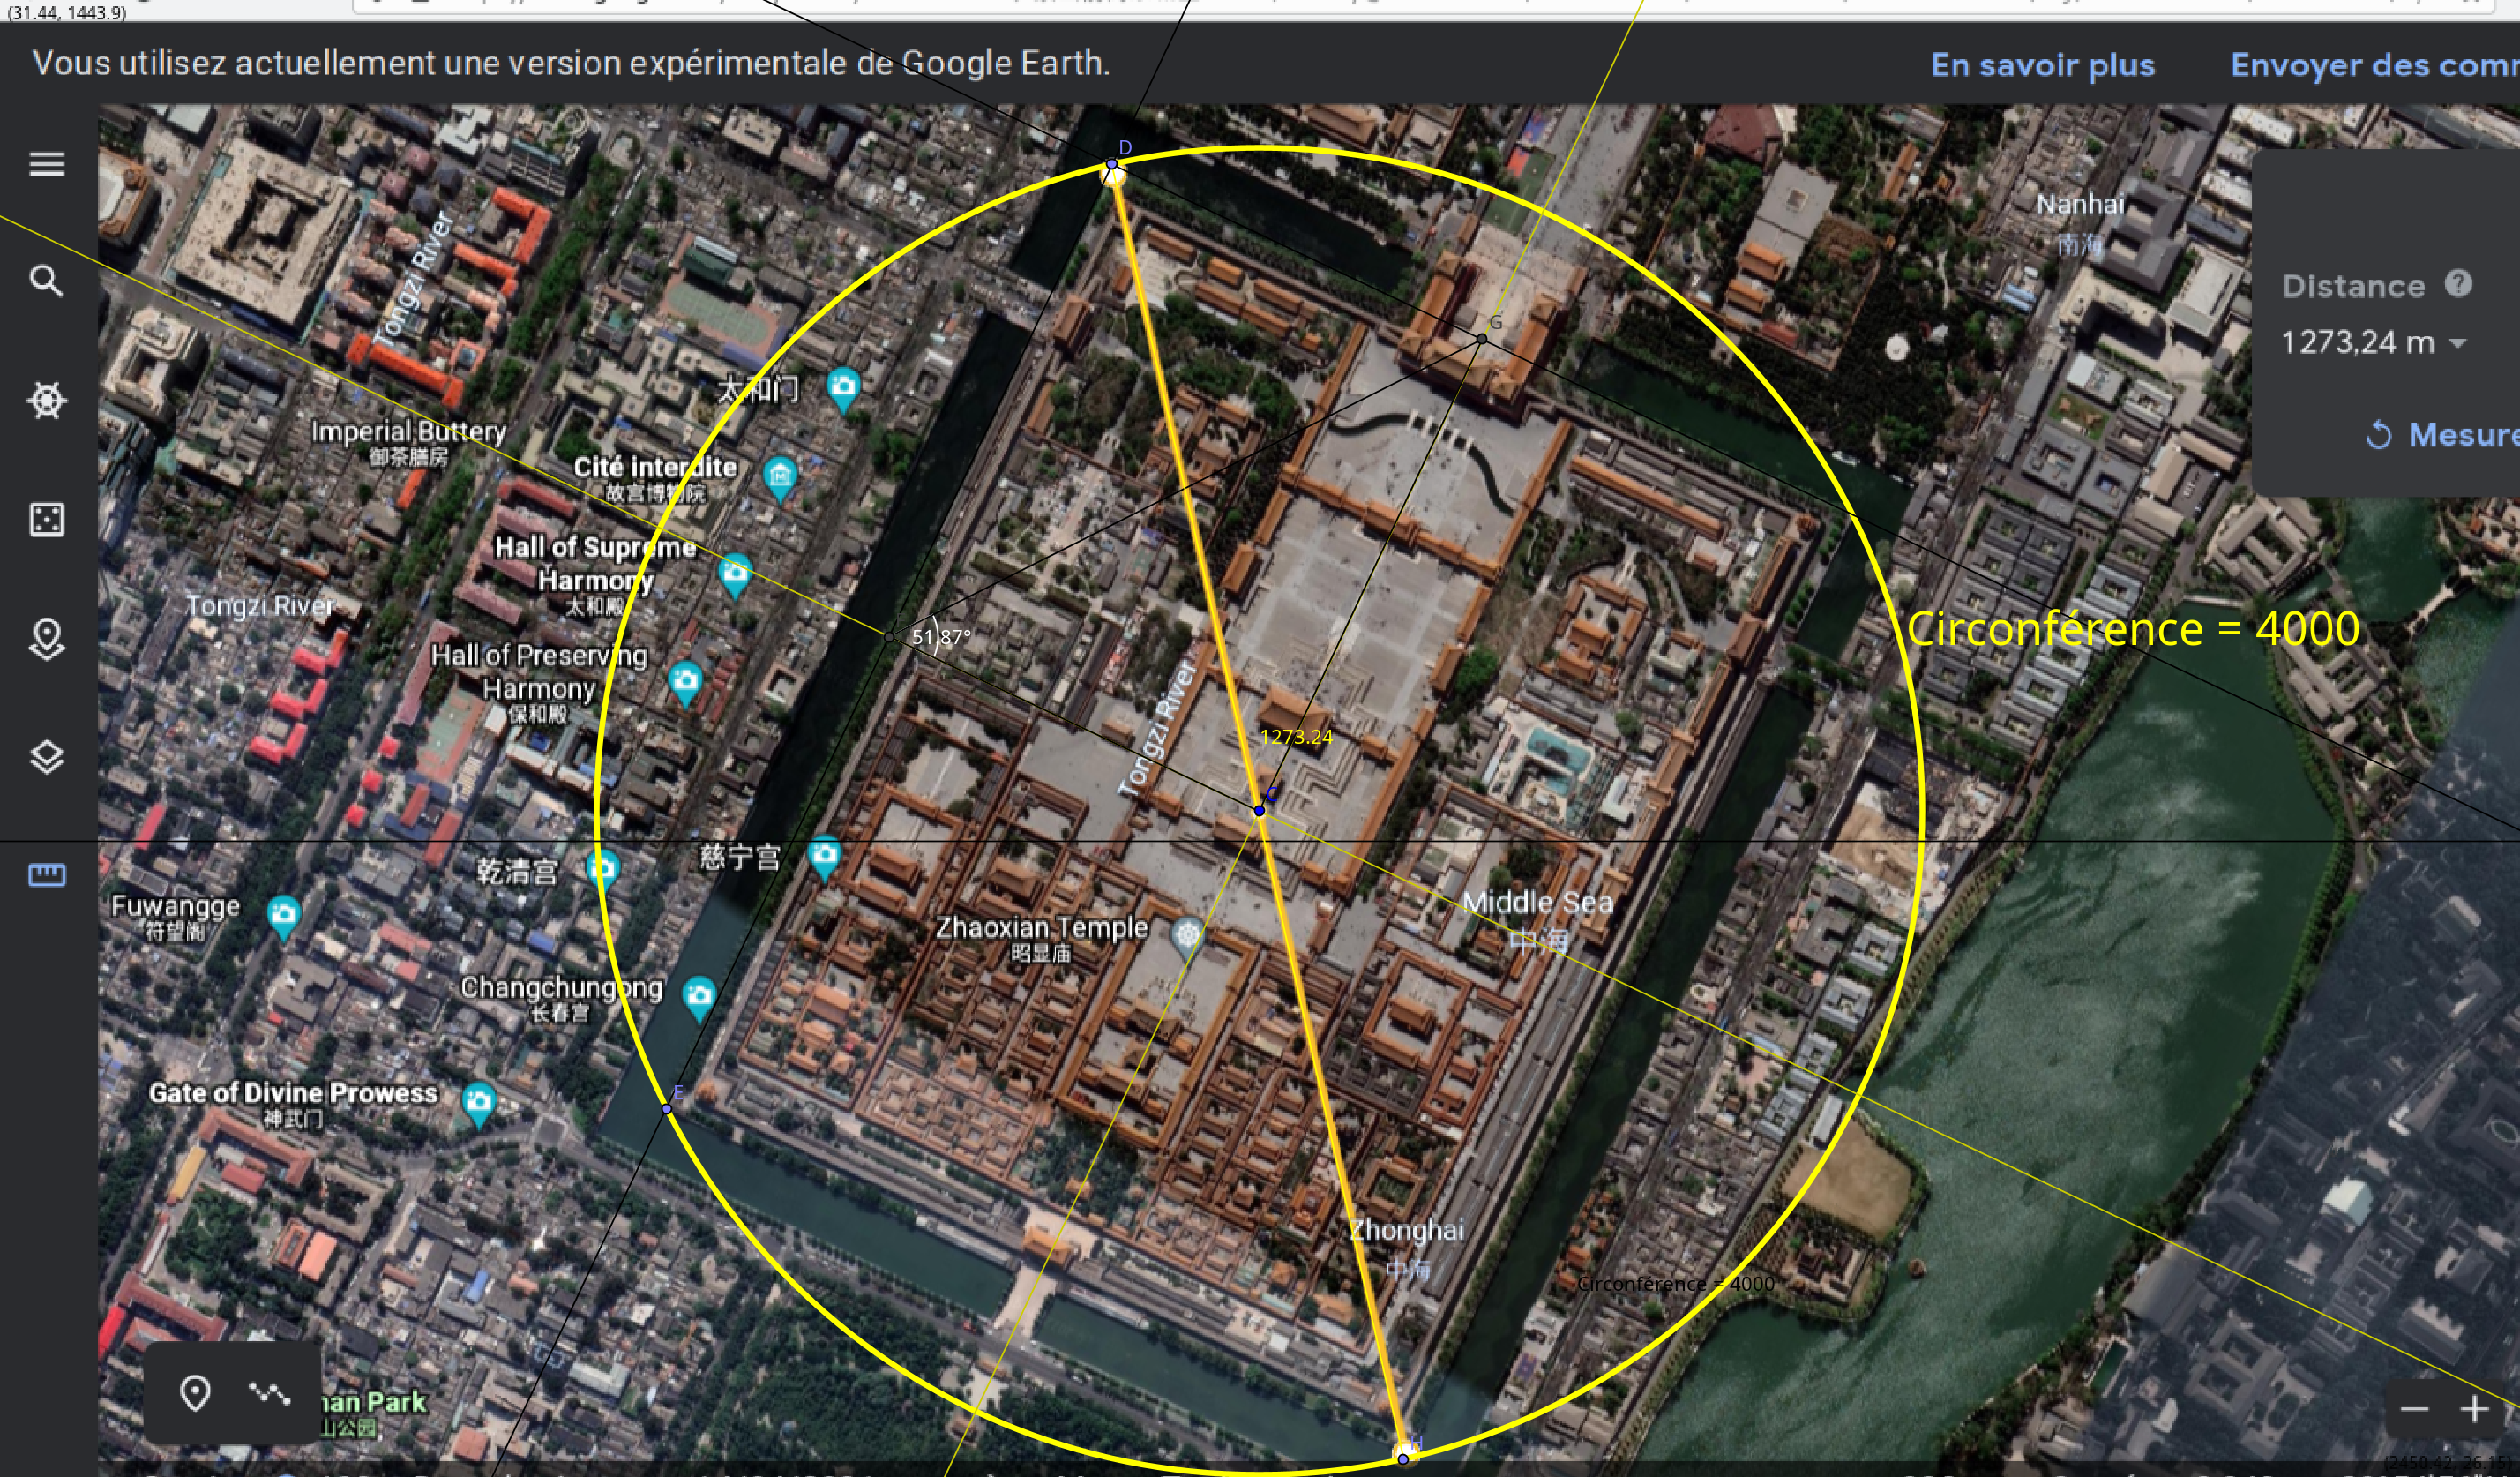
Task: Click the Gate of Divine Prowess photo marker
Action: 479,1102
